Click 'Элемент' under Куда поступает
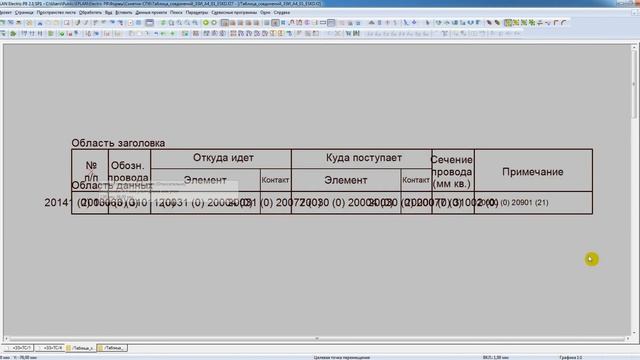 (x=346, y=180)
